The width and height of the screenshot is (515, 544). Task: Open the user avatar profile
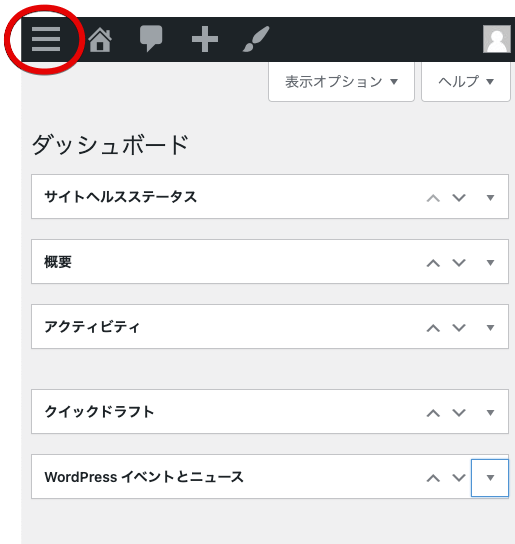point(497,39)
